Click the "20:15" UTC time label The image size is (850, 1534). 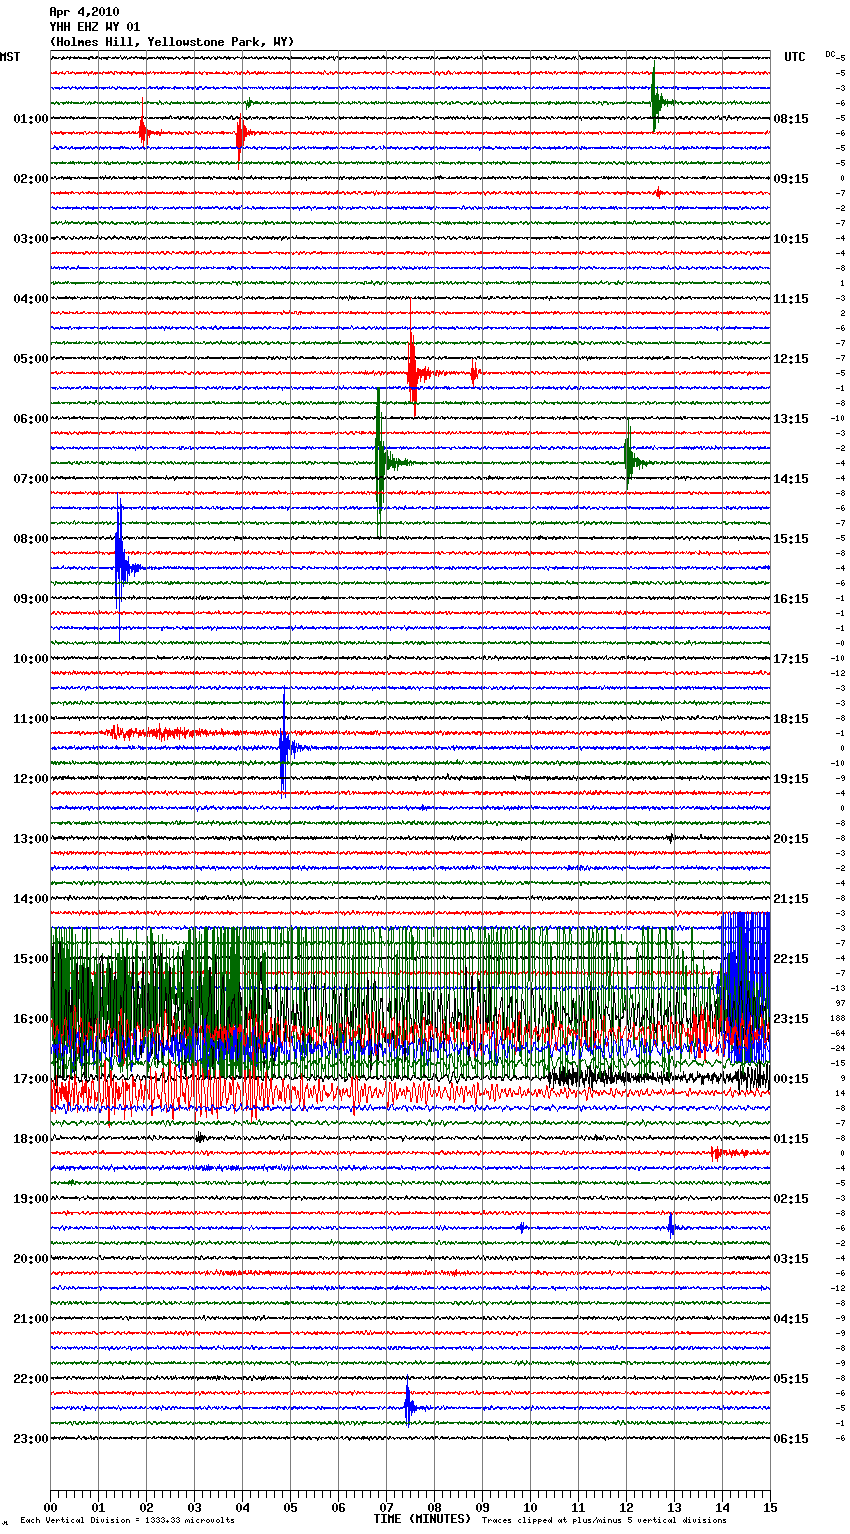coord(791,839)
